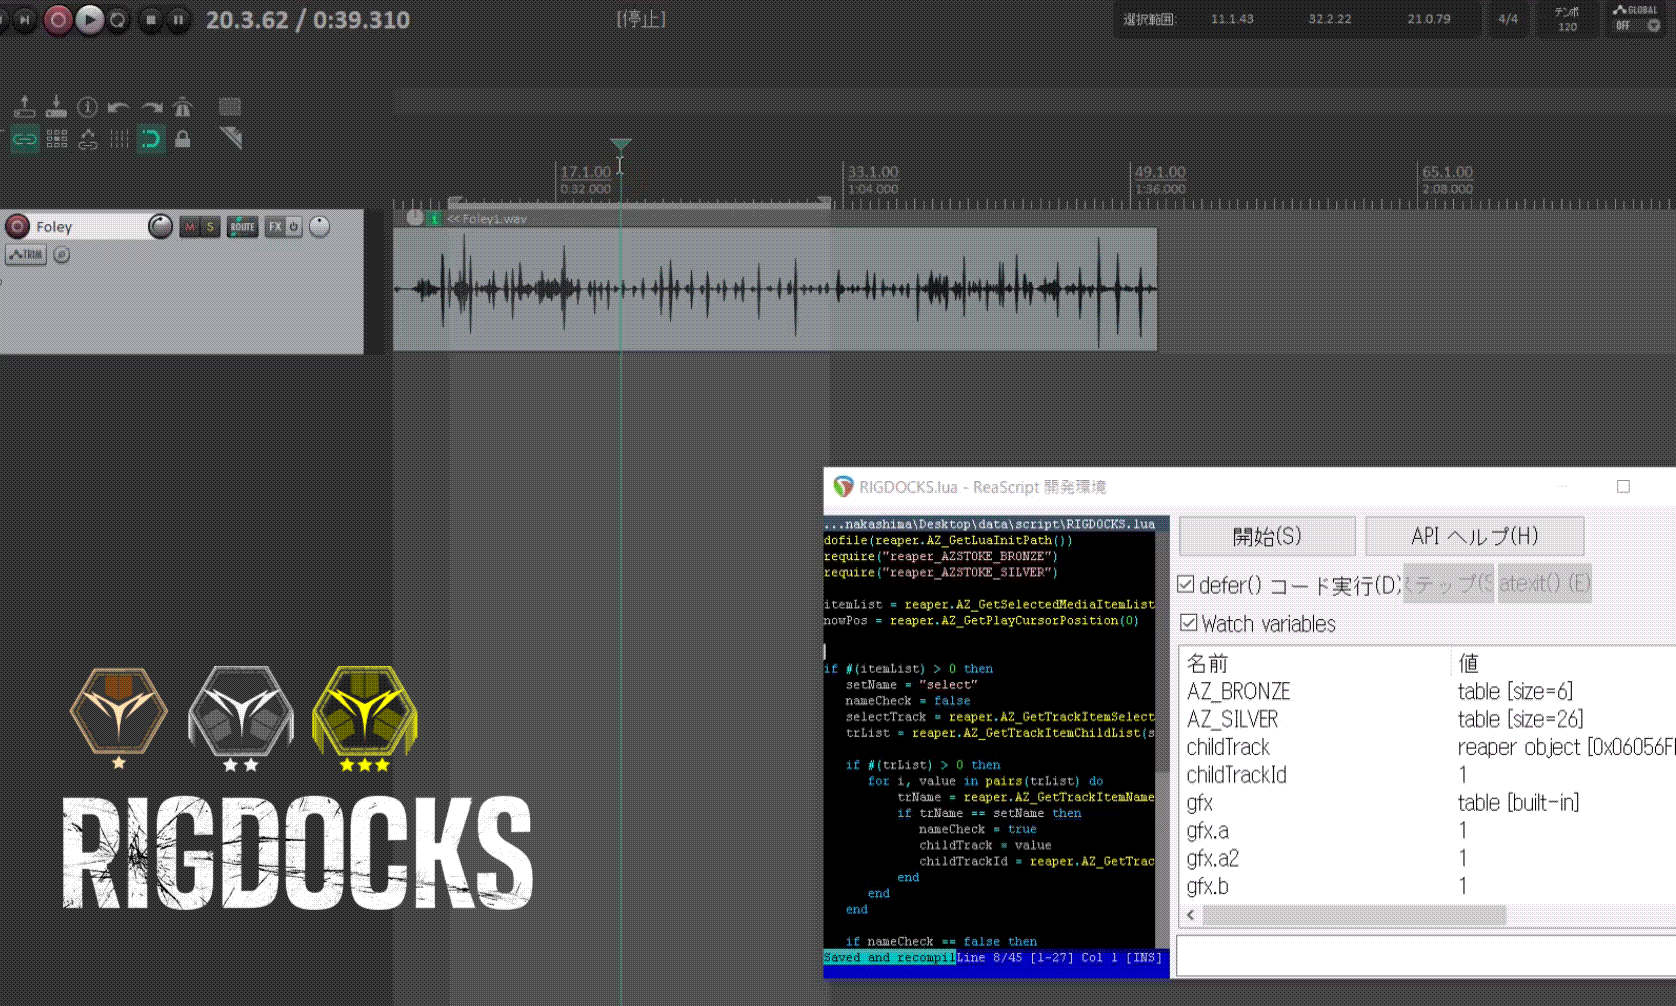Toggle Foley track FX bypass power button
The width and height of the screenshot is (1676, 1006).
(x=294, y=227)
